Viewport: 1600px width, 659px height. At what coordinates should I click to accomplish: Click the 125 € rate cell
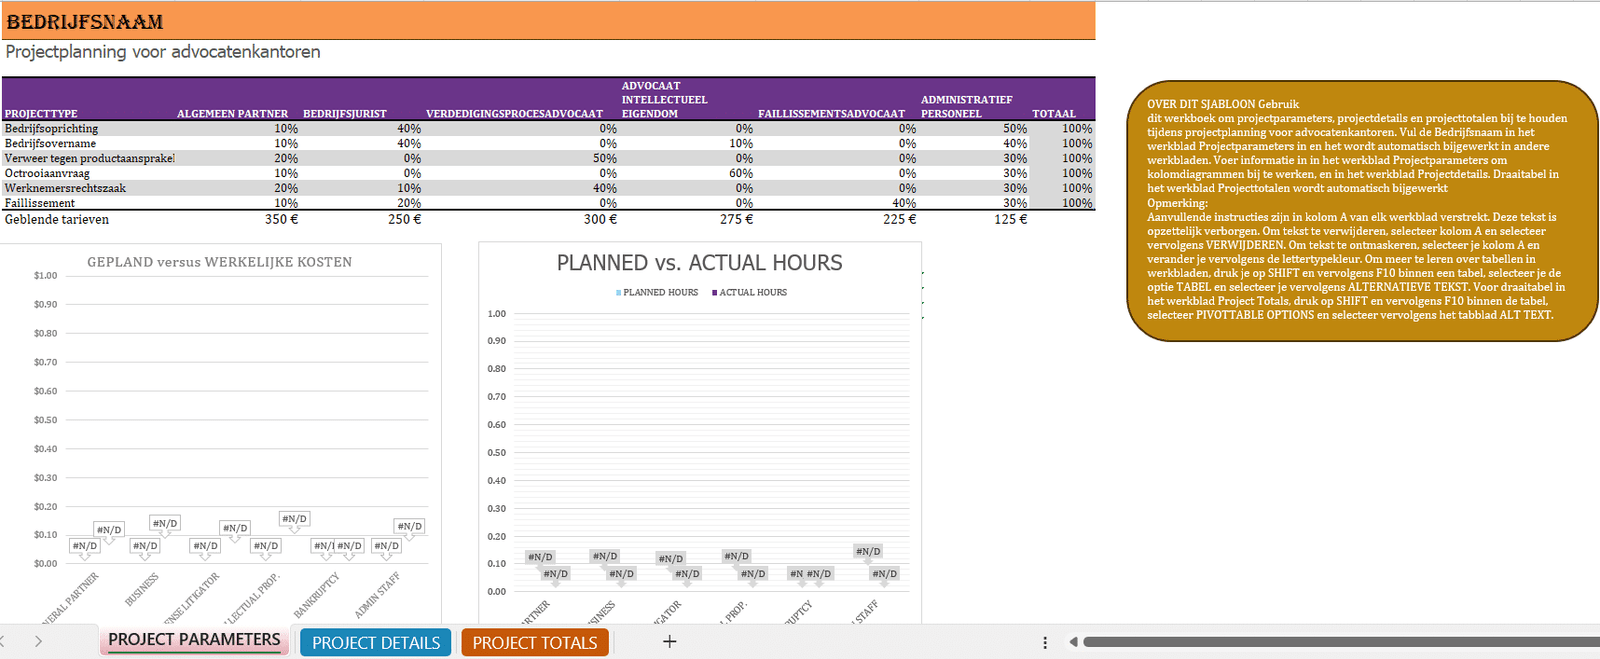tap(1010, 219)
